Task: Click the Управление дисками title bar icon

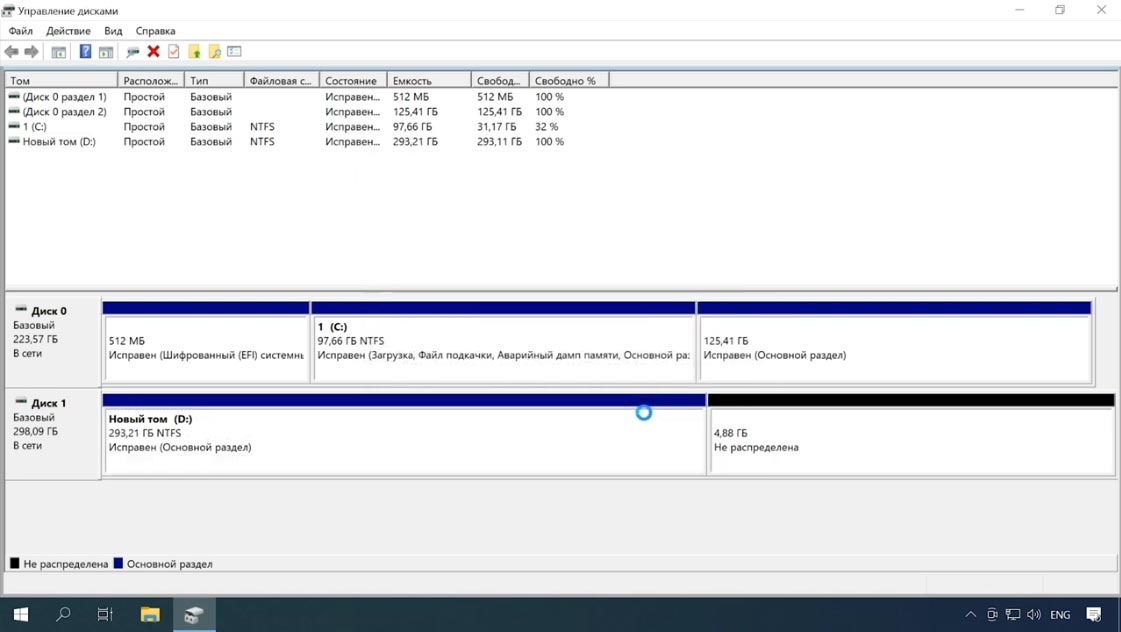Action: [x=8, y=11]
